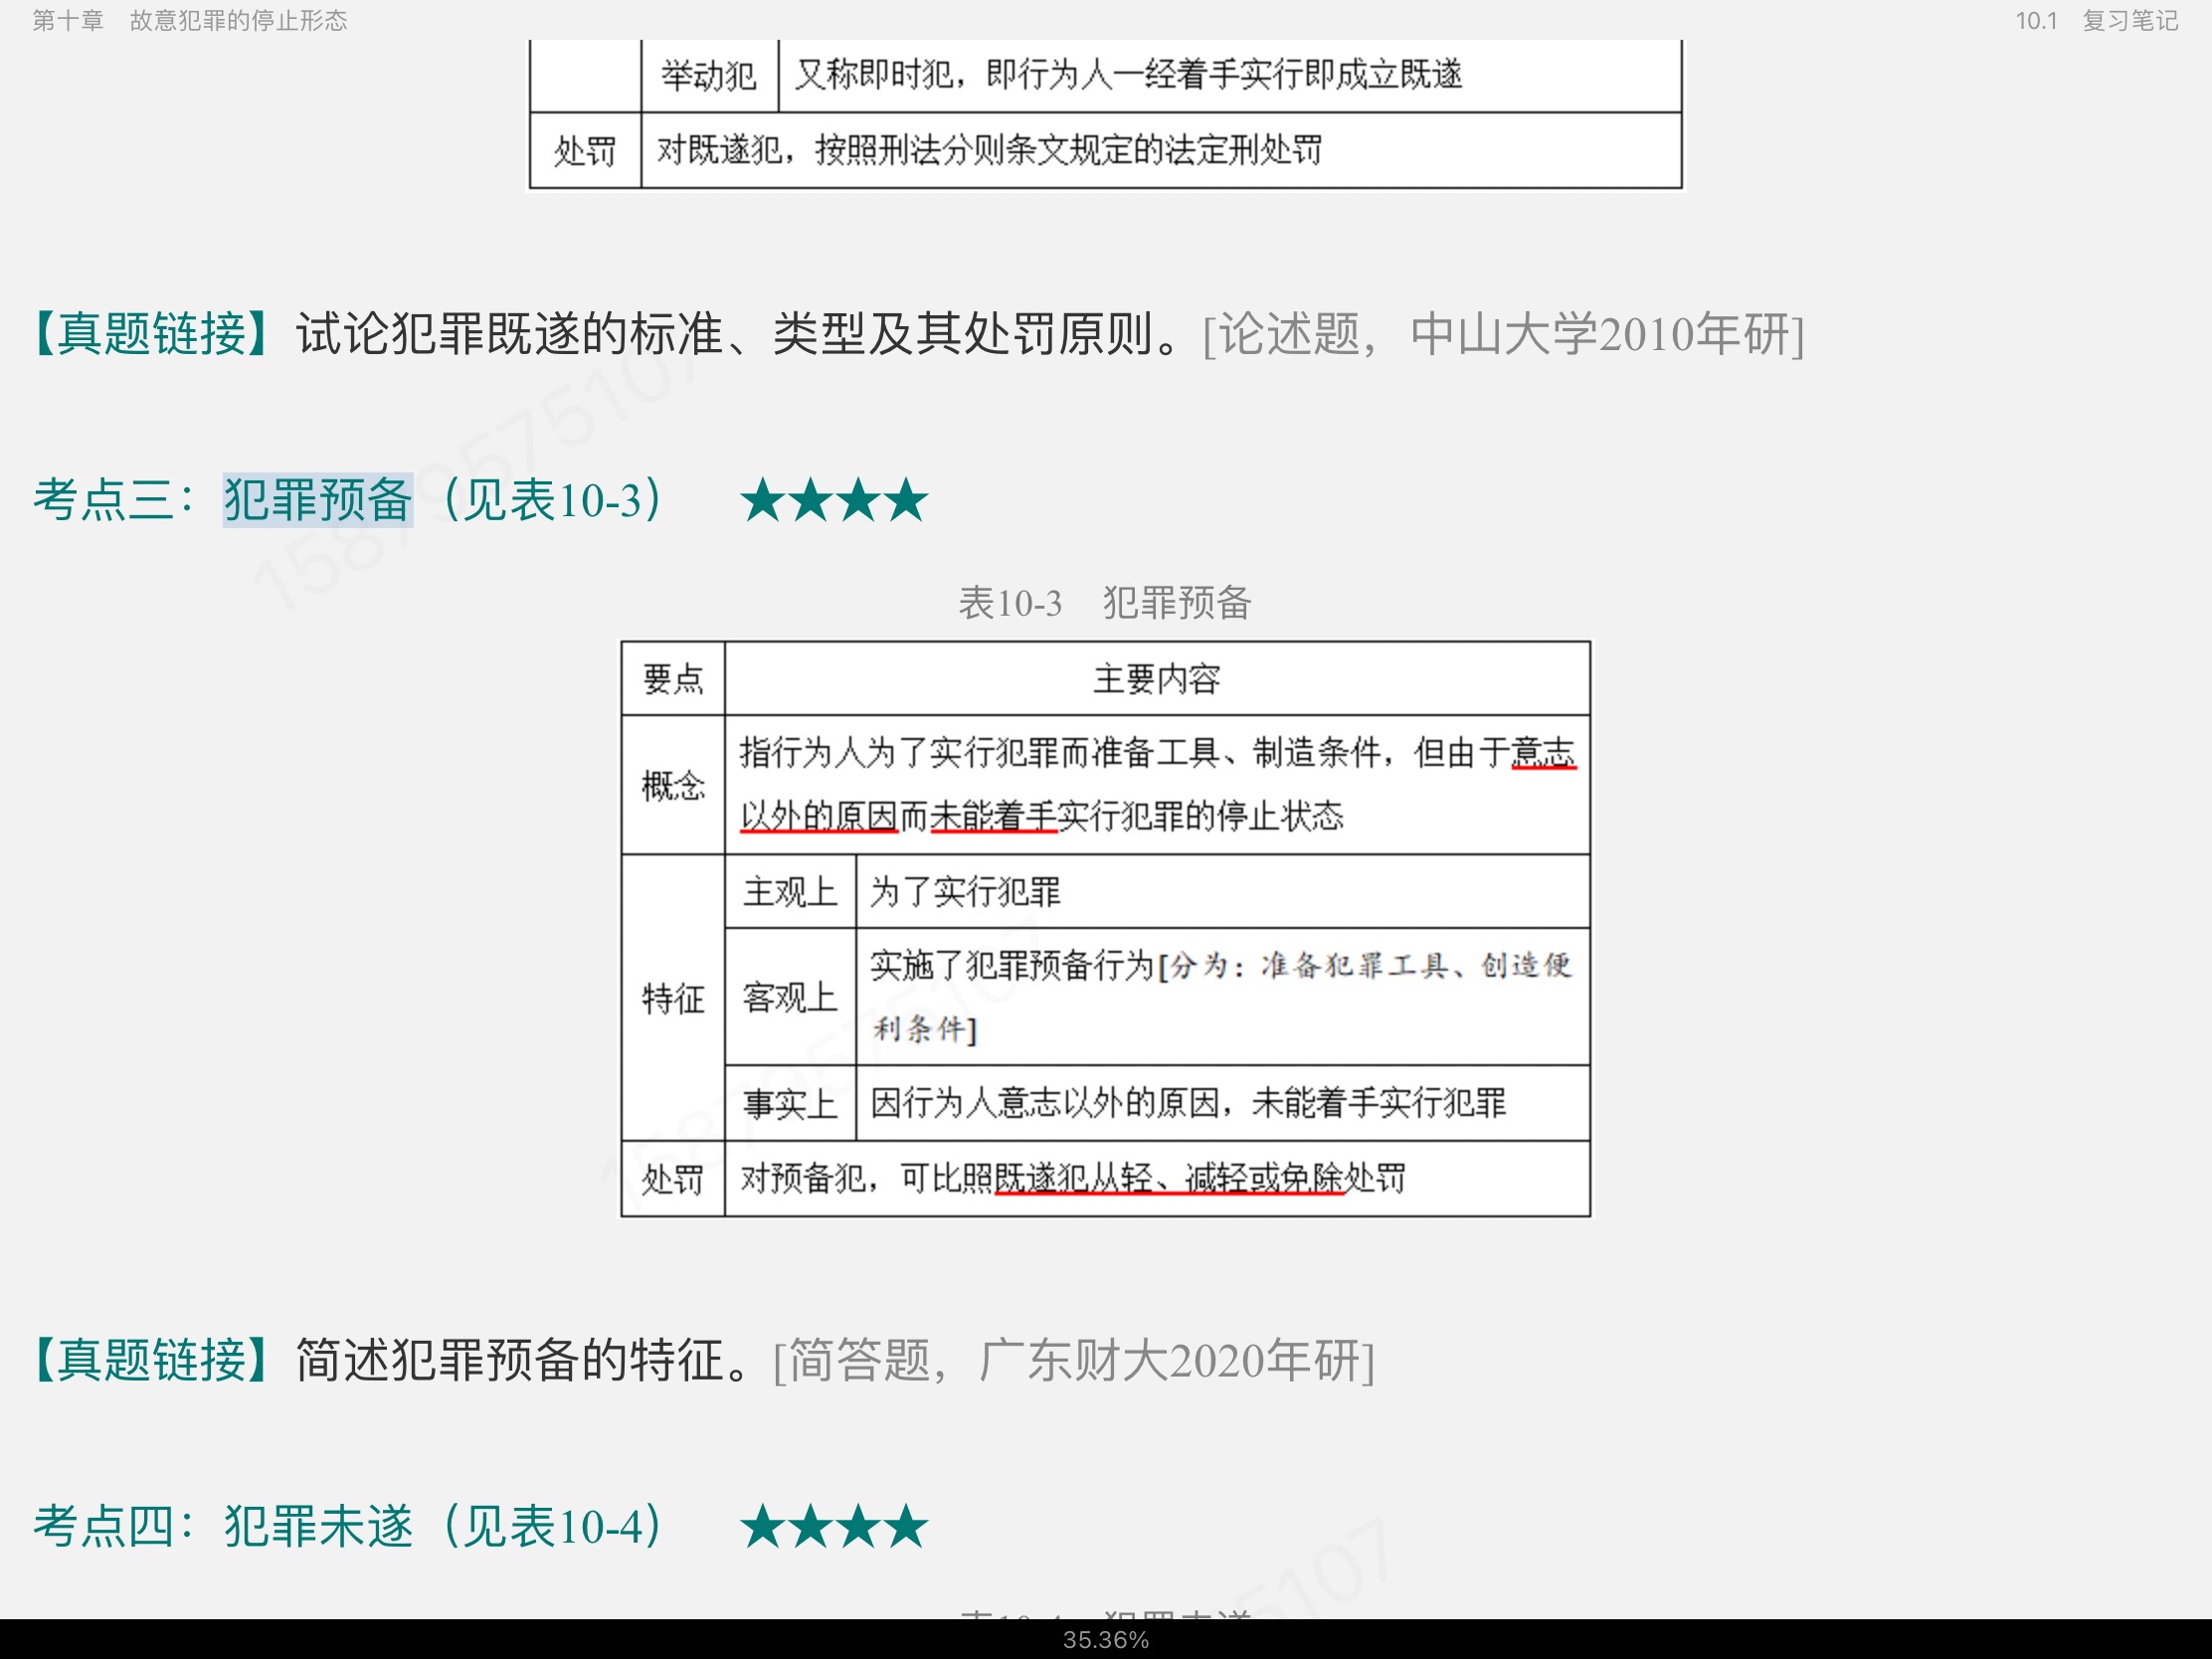
Task: Click the 要点 header cell in table
Action: tap(673, 680)
